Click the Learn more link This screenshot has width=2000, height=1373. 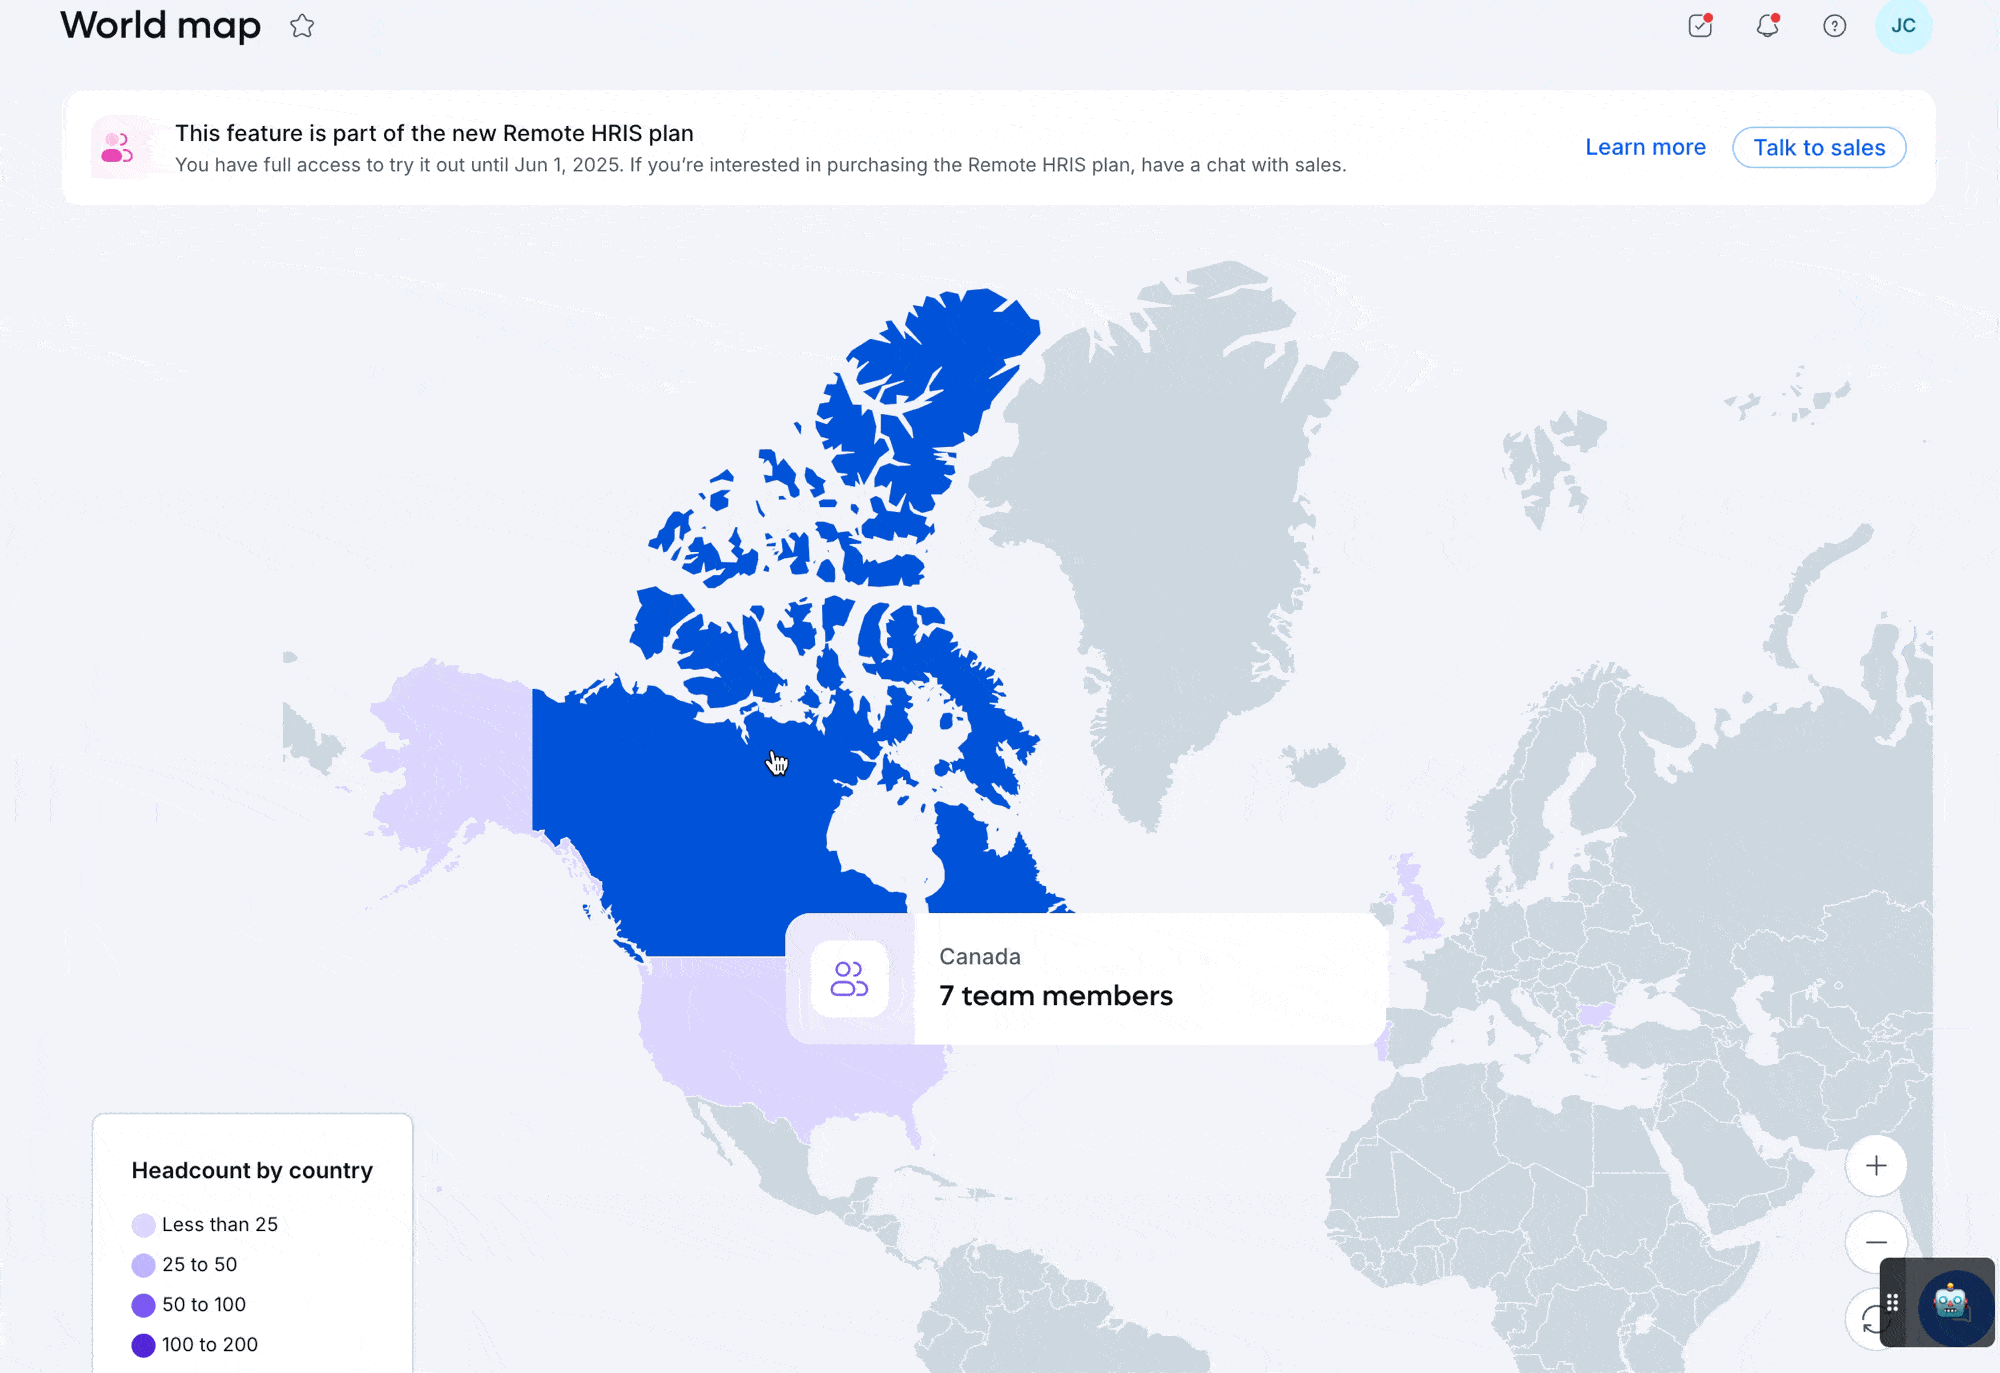[1645, 147]
